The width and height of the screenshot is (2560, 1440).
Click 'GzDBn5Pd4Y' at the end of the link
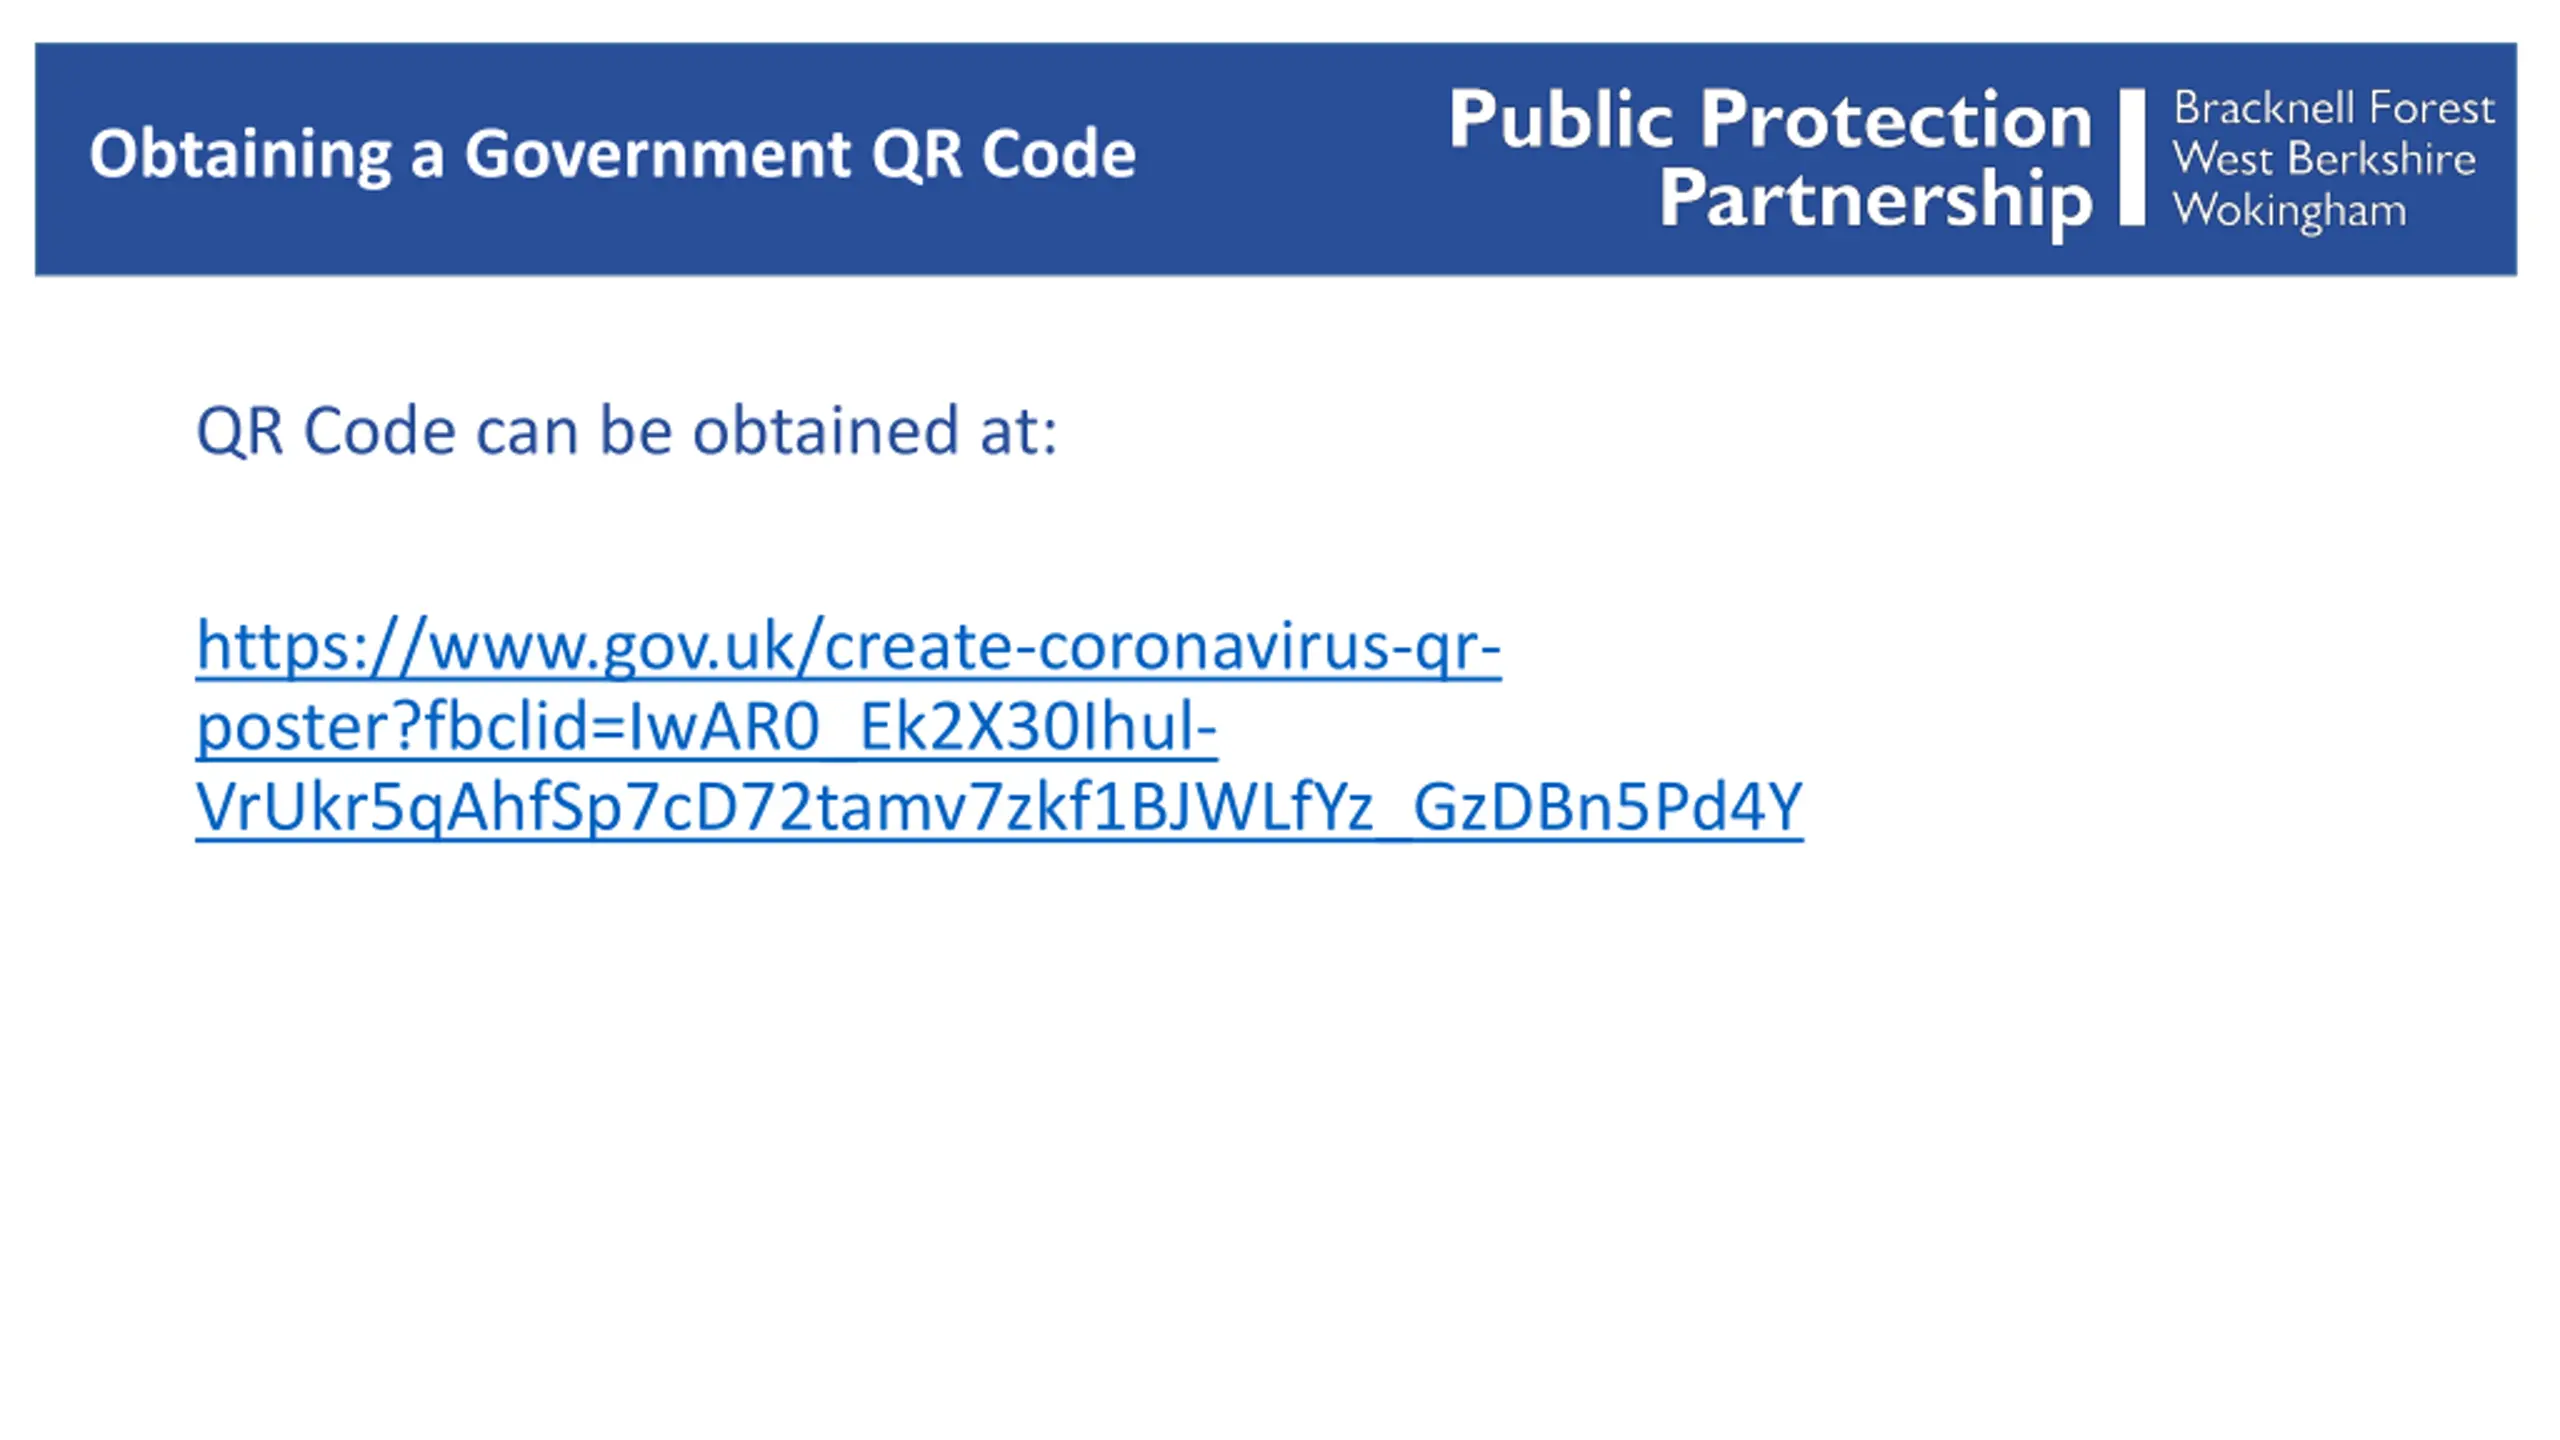(x=1608, y=807)
